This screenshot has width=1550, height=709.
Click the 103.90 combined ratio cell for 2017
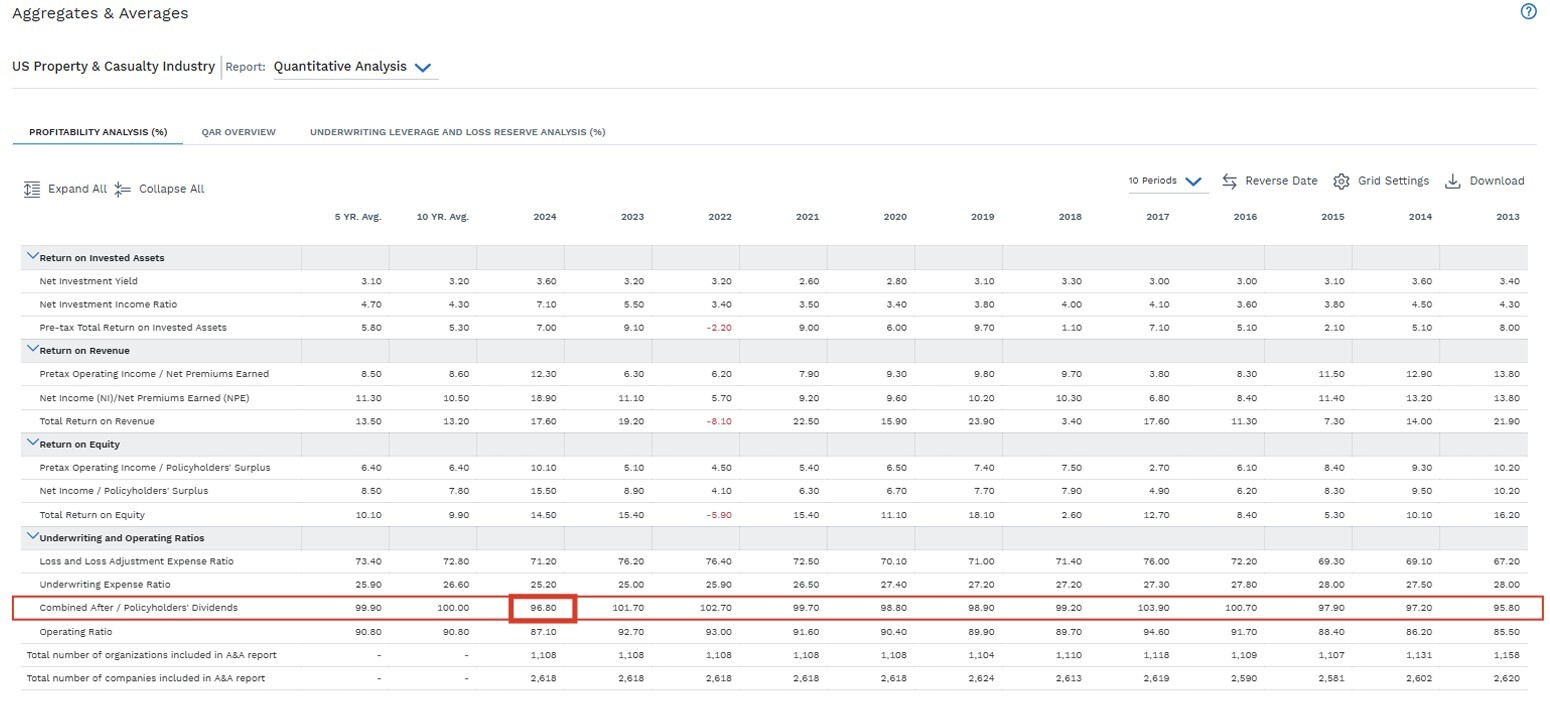pyautogui.click(x=1154, y=607)
